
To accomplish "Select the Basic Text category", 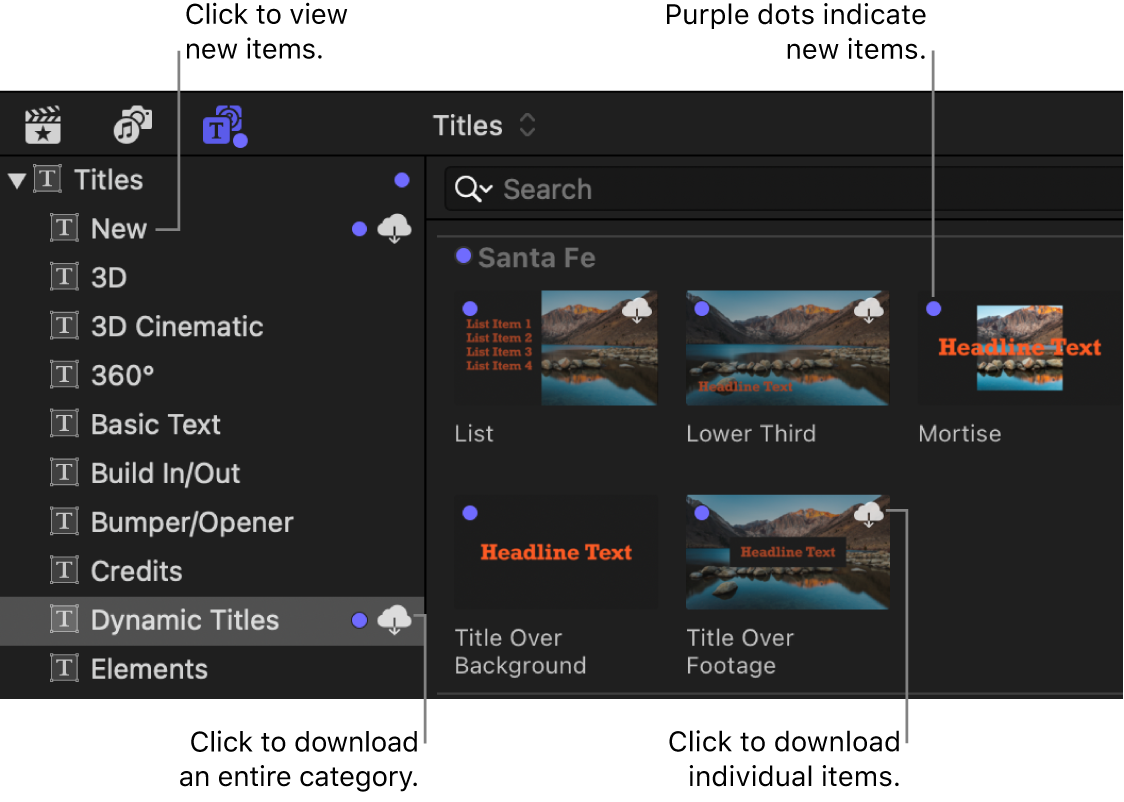I will click(x=155, y=424).
